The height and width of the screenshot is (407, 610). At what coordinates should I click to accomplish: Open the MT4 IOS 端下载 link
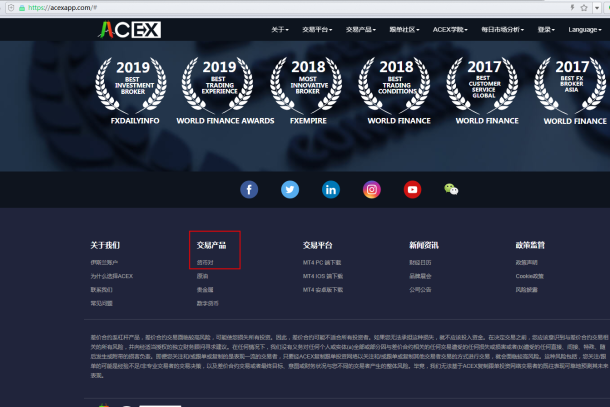click(x=323, y=276)
